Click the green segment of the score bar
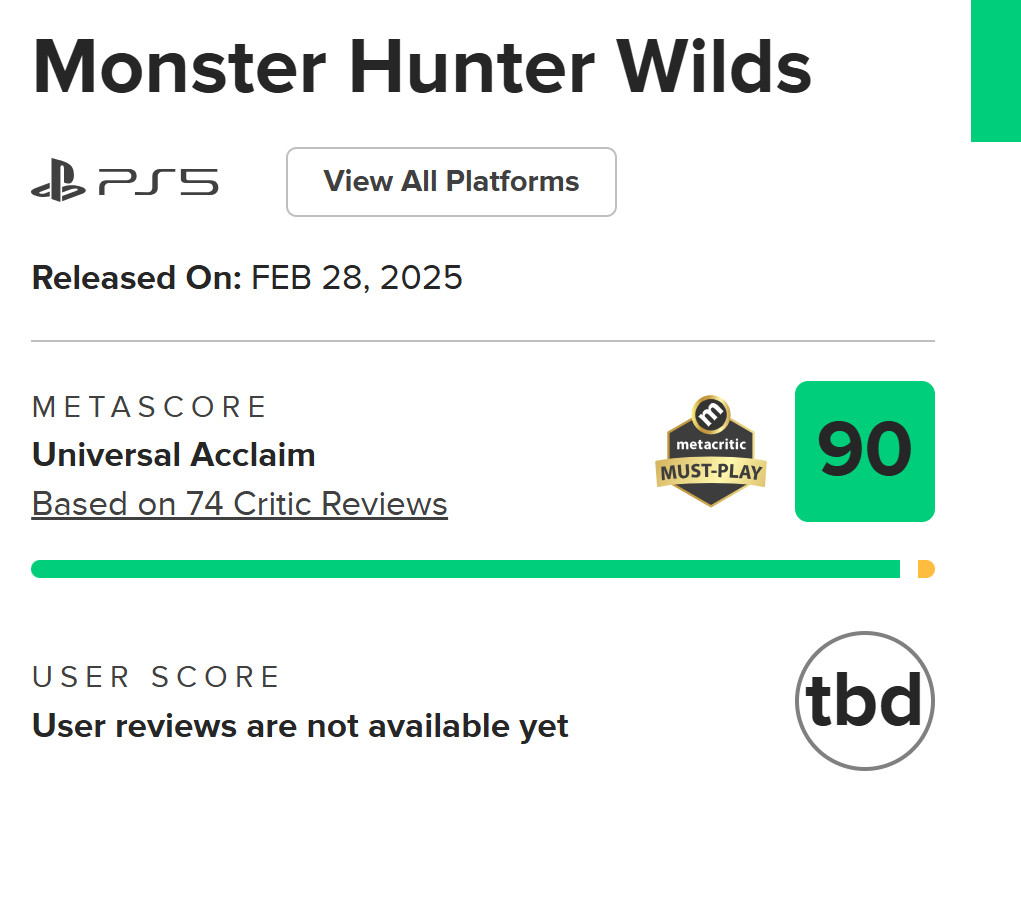Image resolution: width=1021 pixels, height=916 pixels. pos(465,569)
